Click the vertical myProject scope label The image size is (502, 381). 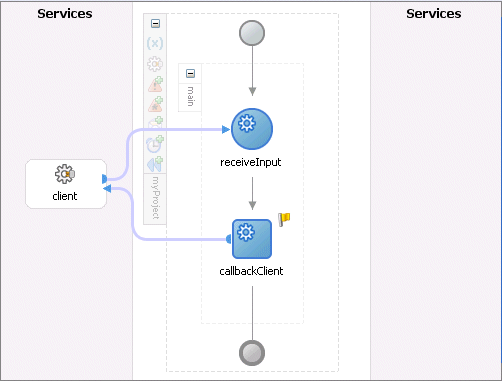coord(155,198)
